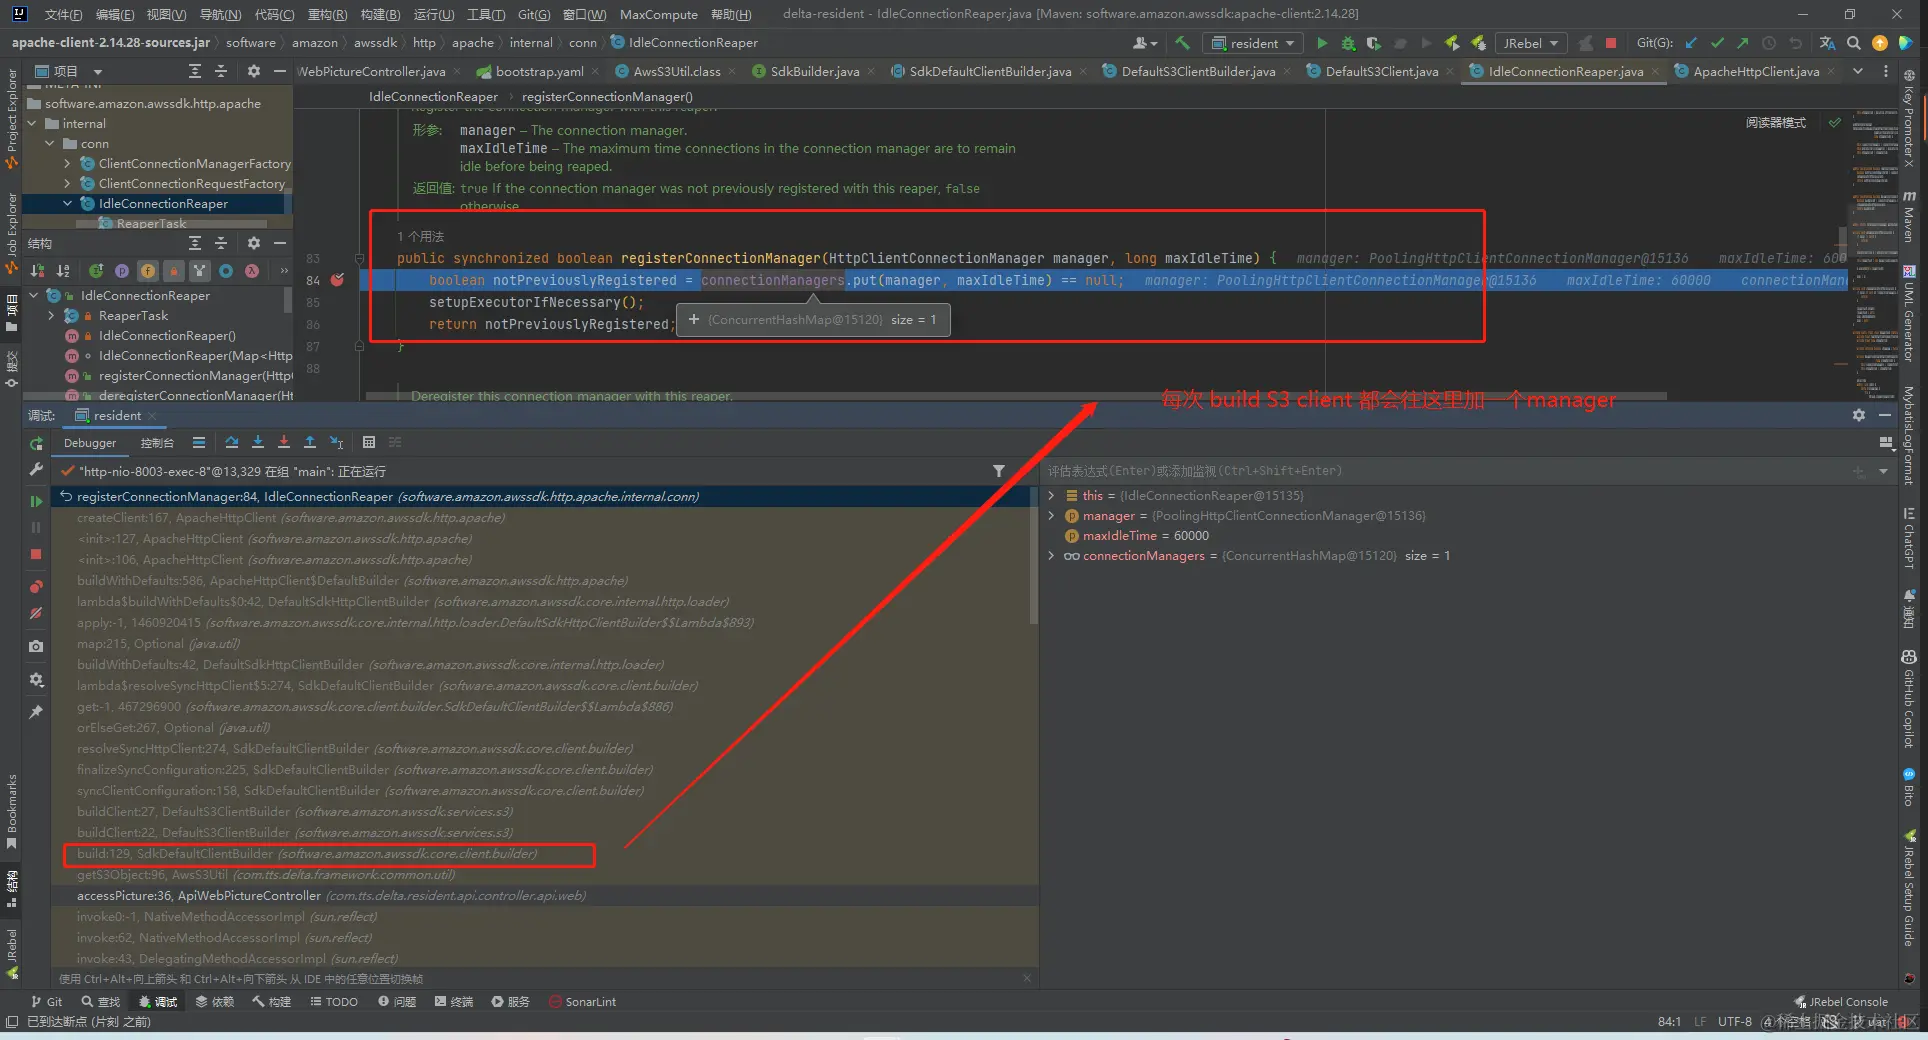
Task: Rerun resident debug session icon
Action: pyautogui.click(x=36, y=443)
